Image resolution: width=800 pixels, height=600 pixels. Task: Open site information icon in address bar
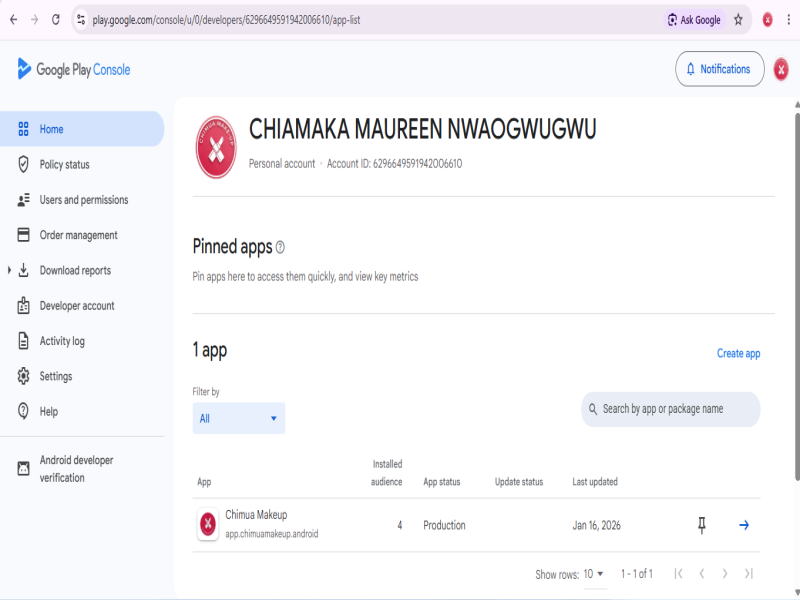coord(81,20)
